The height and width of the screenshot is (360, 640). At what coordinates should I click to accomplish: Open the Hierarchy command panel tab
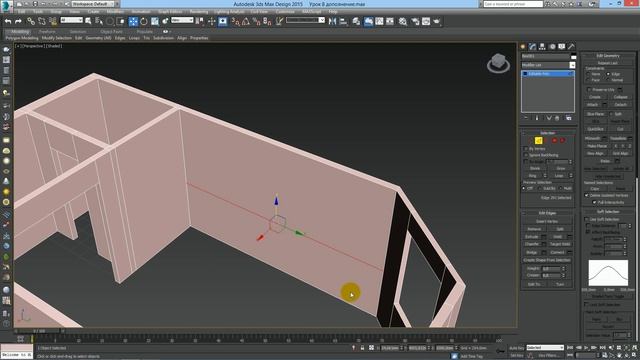pyautogui.click(x=542, y=47)
